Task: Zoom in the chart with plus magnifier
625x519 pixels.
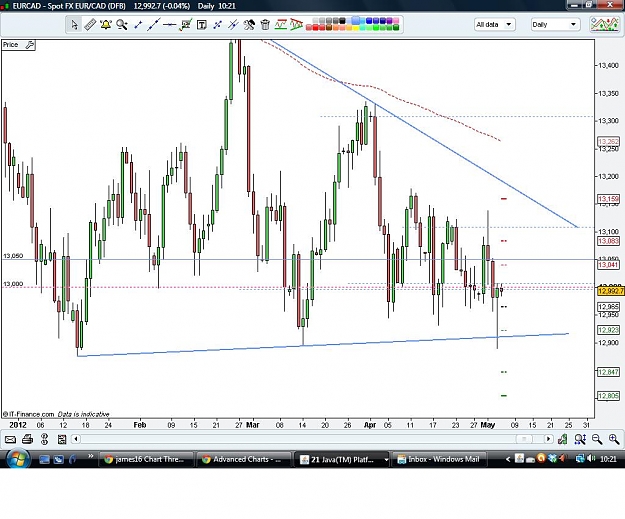Action: [x=614, y=439]
